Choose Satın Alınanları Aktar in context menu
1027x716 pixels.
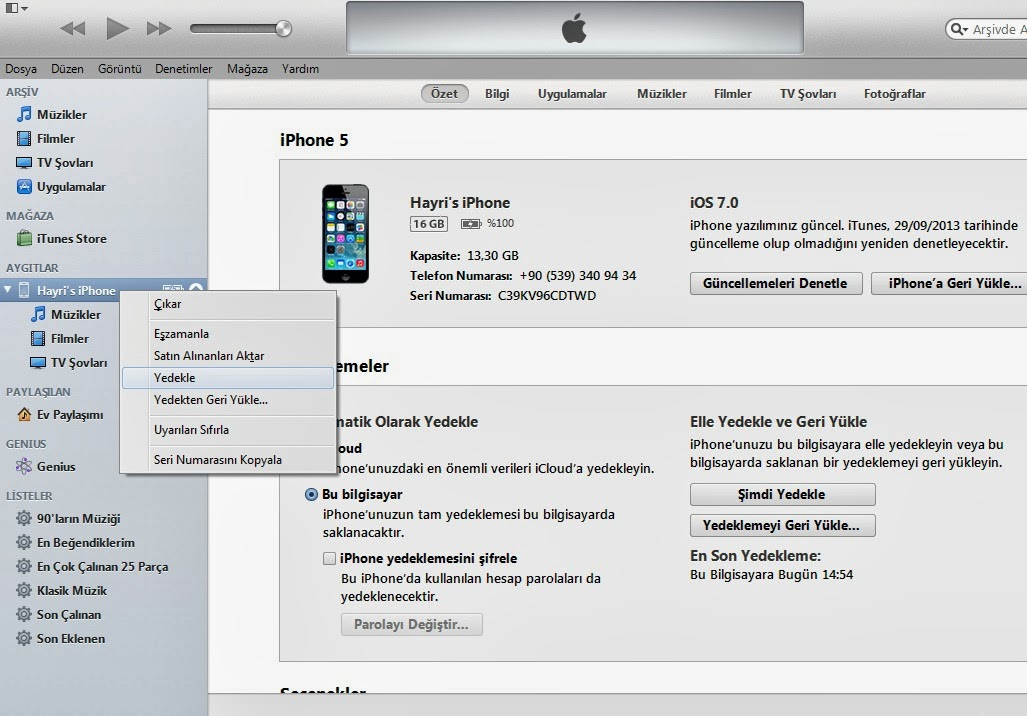tap(228, 356)
